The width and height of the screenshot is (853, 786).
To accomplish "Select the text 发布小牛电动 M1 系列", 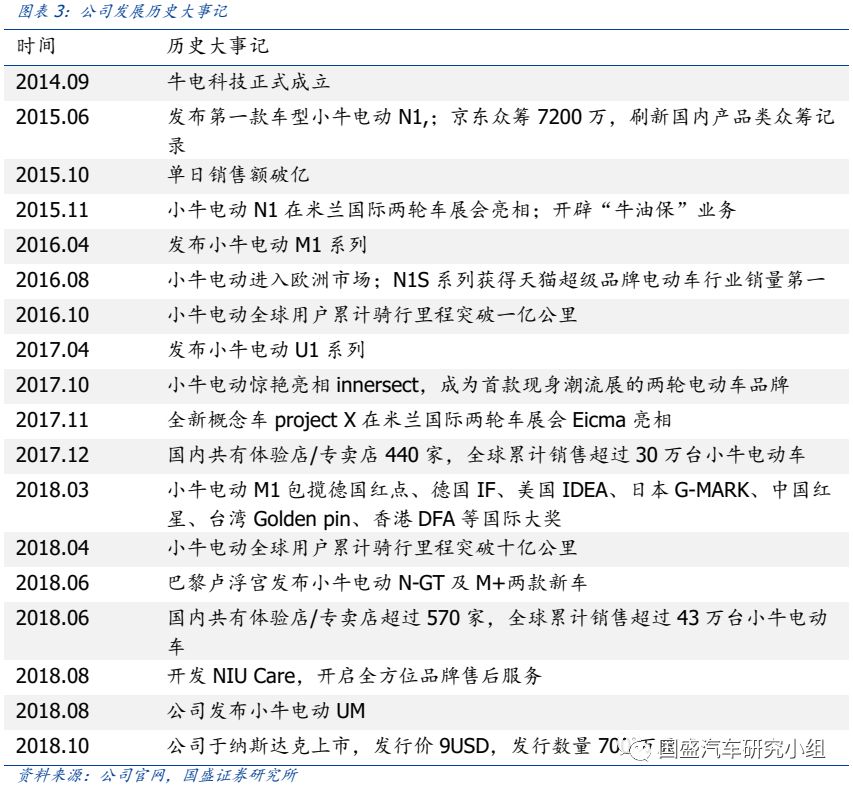I will pyautogui.click(x=267, y=245).
